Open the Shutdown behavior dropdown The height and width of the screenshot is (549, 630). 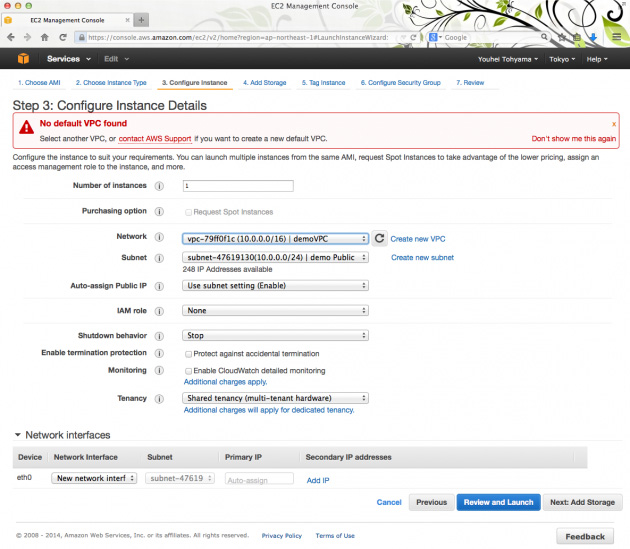(x=275, y=335)
